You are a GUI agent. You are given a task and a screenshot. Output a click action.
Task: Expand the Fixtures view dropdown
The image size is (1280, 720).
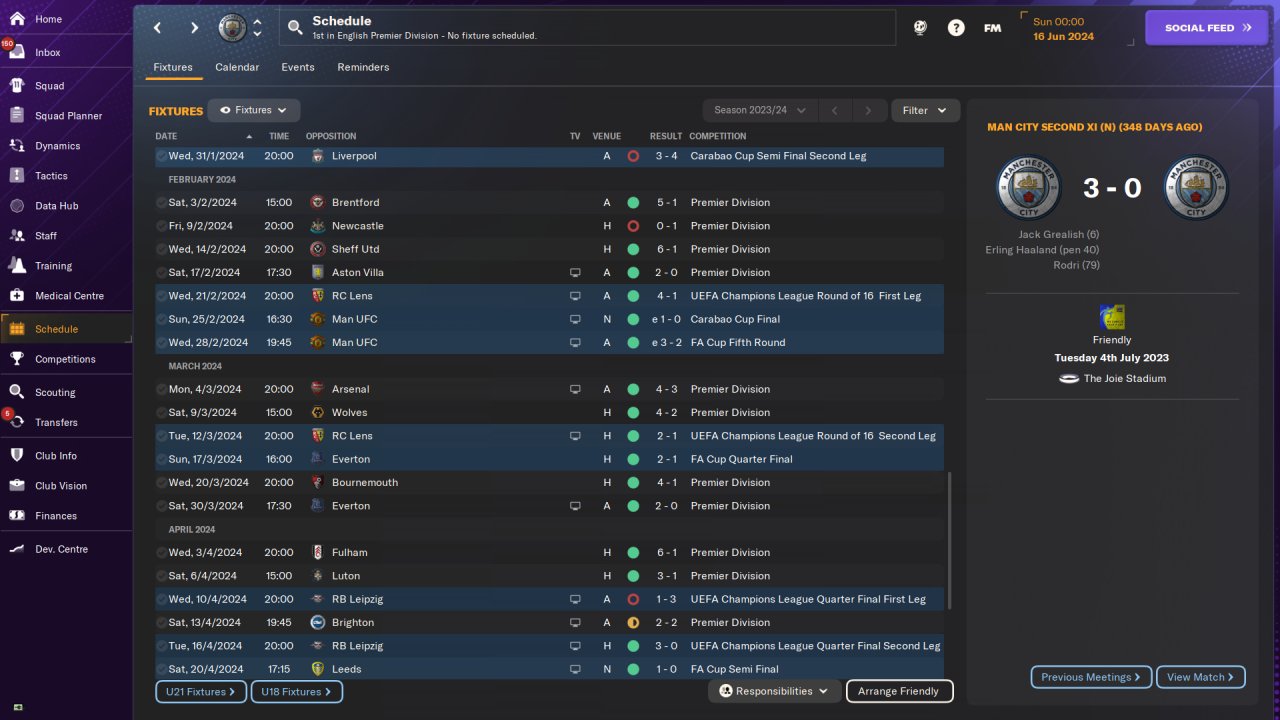pyautogui.click(x=254, y=110)
